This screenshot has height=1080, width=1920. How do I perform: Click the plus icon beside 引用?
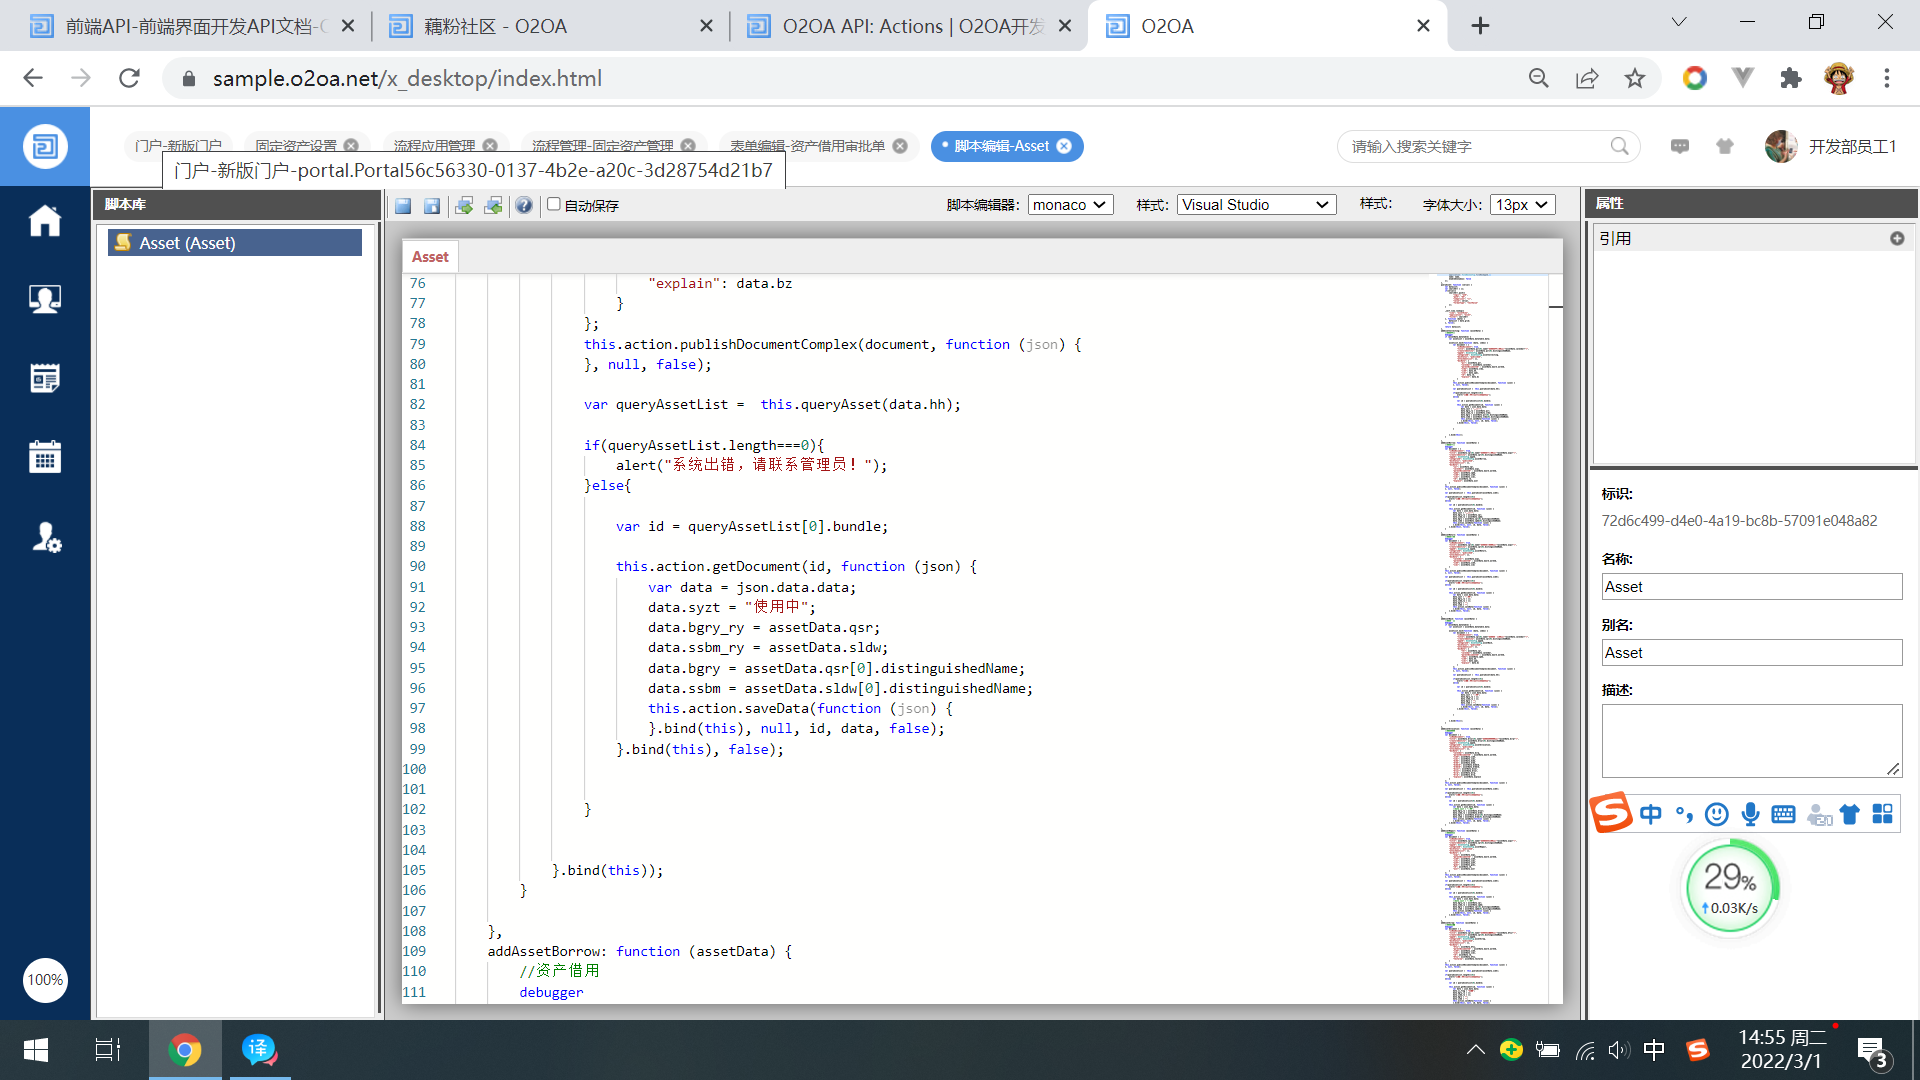(1897, 238)
